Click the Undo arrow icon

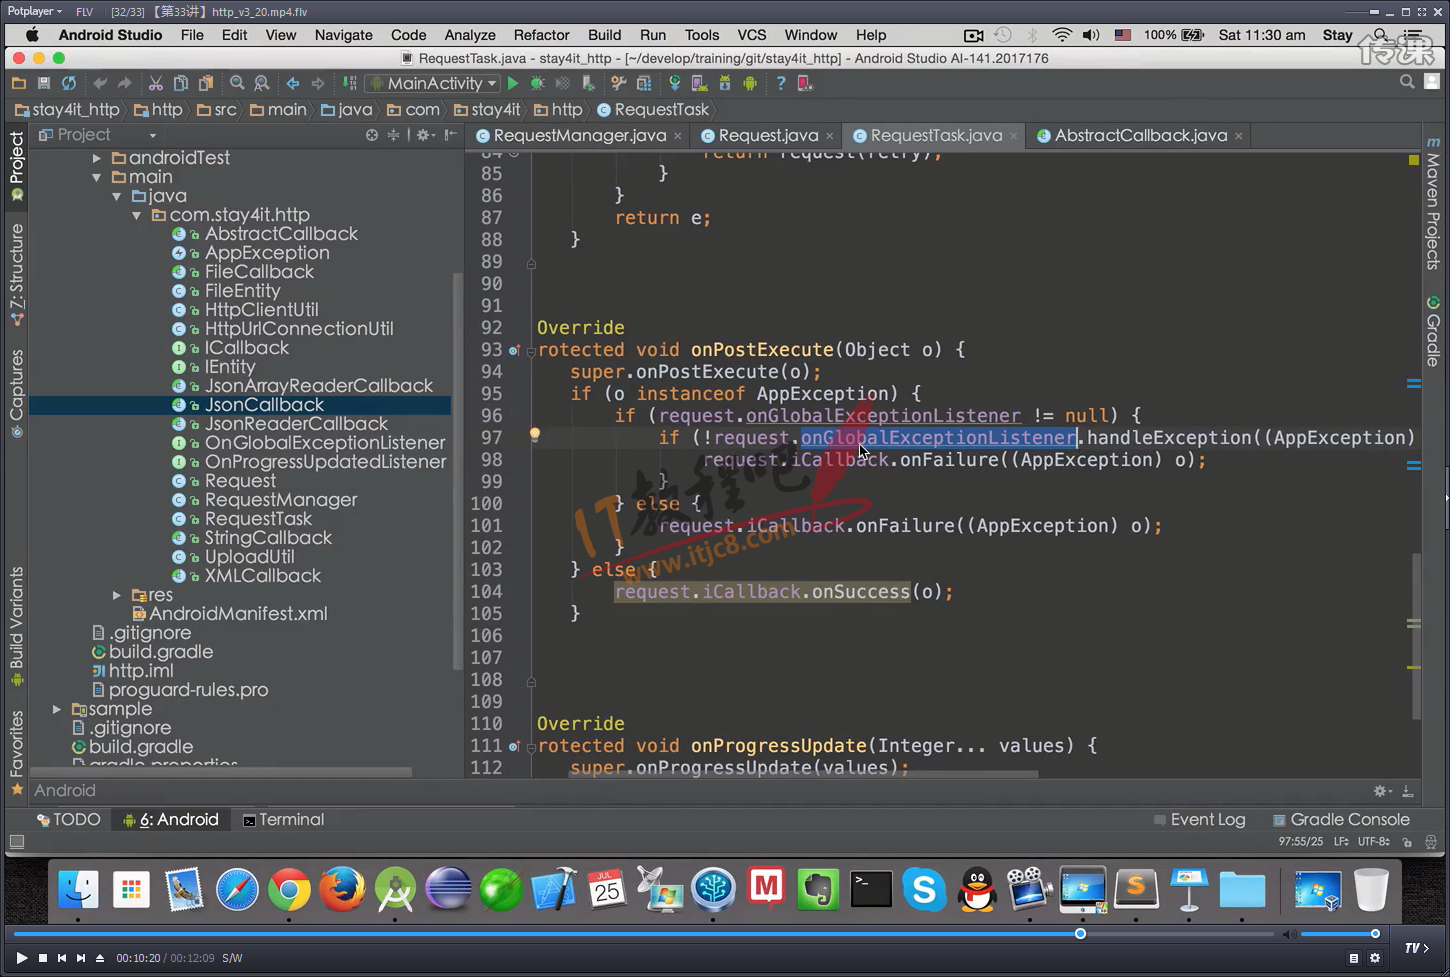click(99, 84)
